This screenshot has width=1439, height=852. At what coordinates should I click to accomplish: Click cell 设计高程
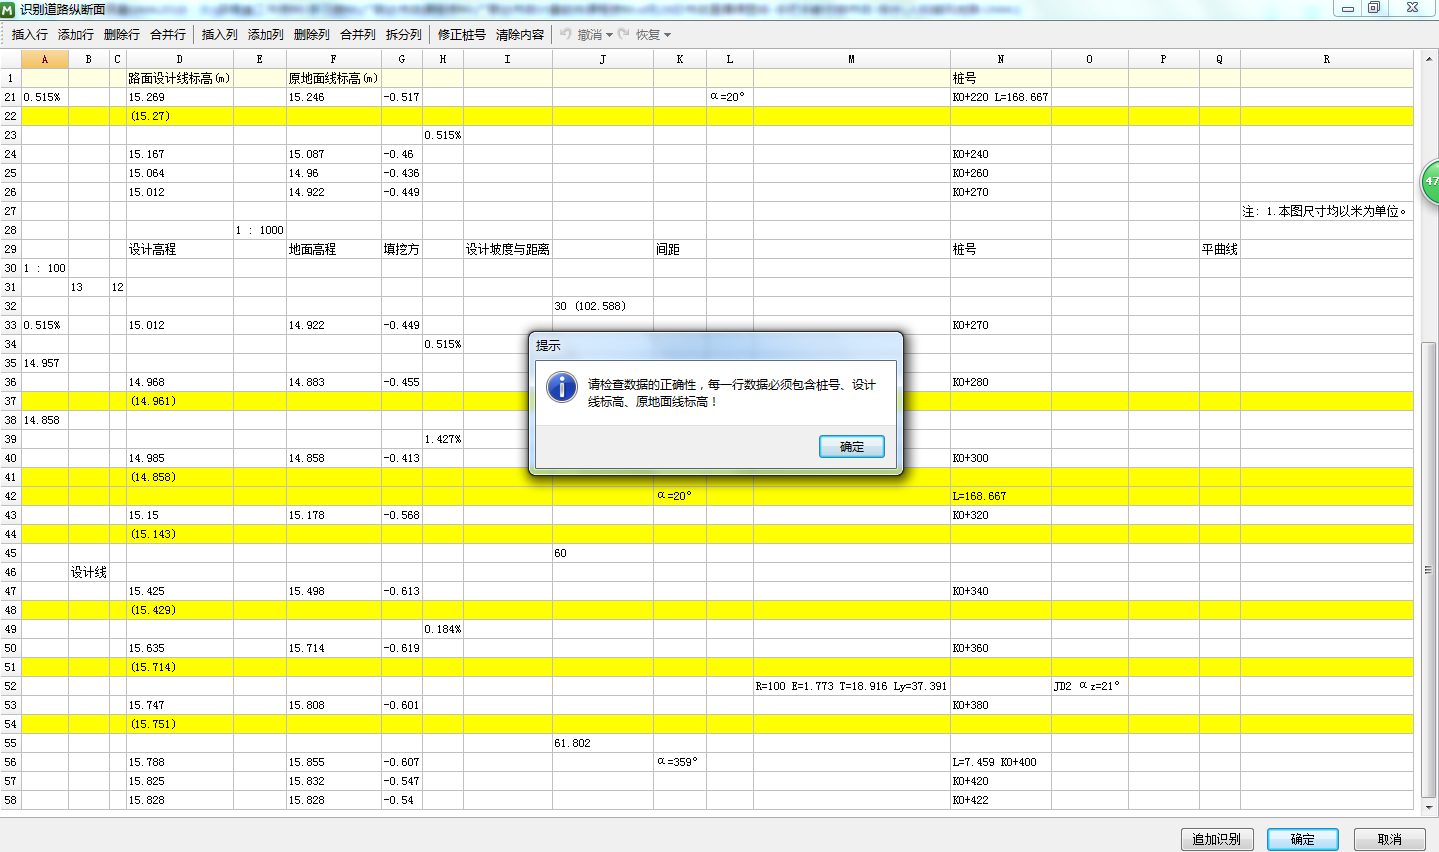point(180,249)
